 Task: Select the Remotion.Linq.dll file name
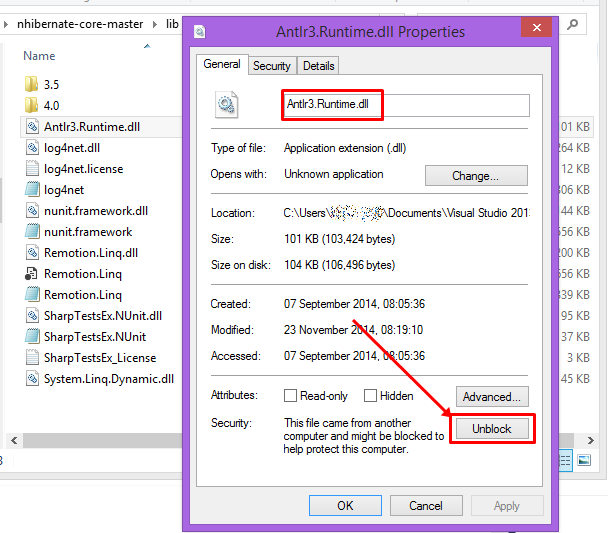[x=91, y=253]
